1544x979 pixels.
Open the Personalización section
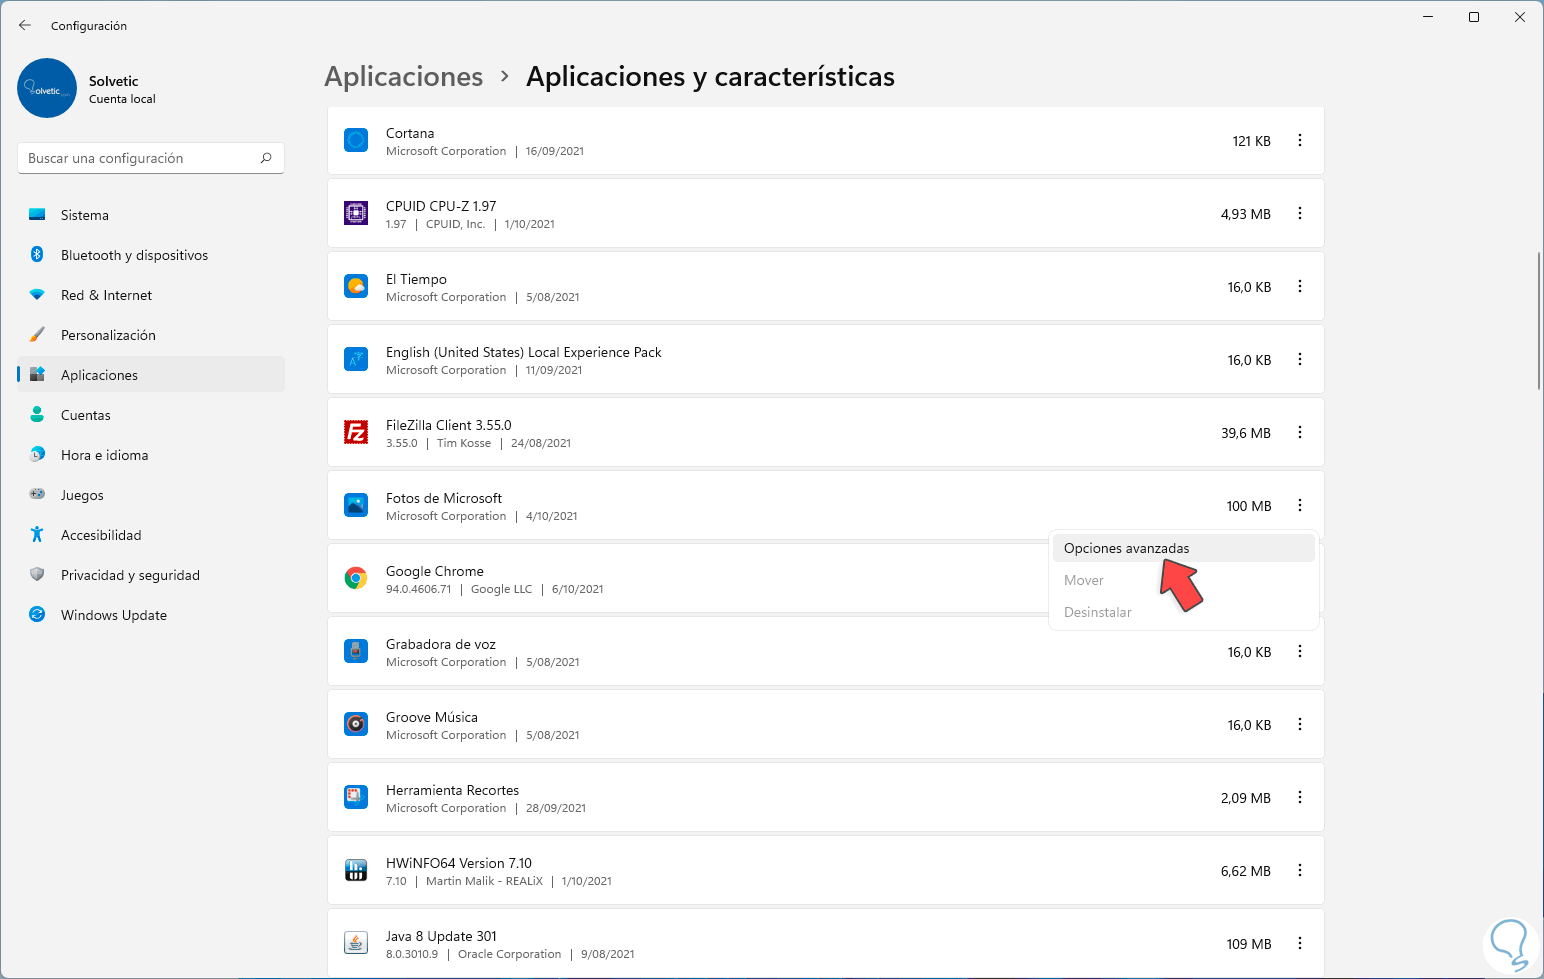[x=151, y=335]
